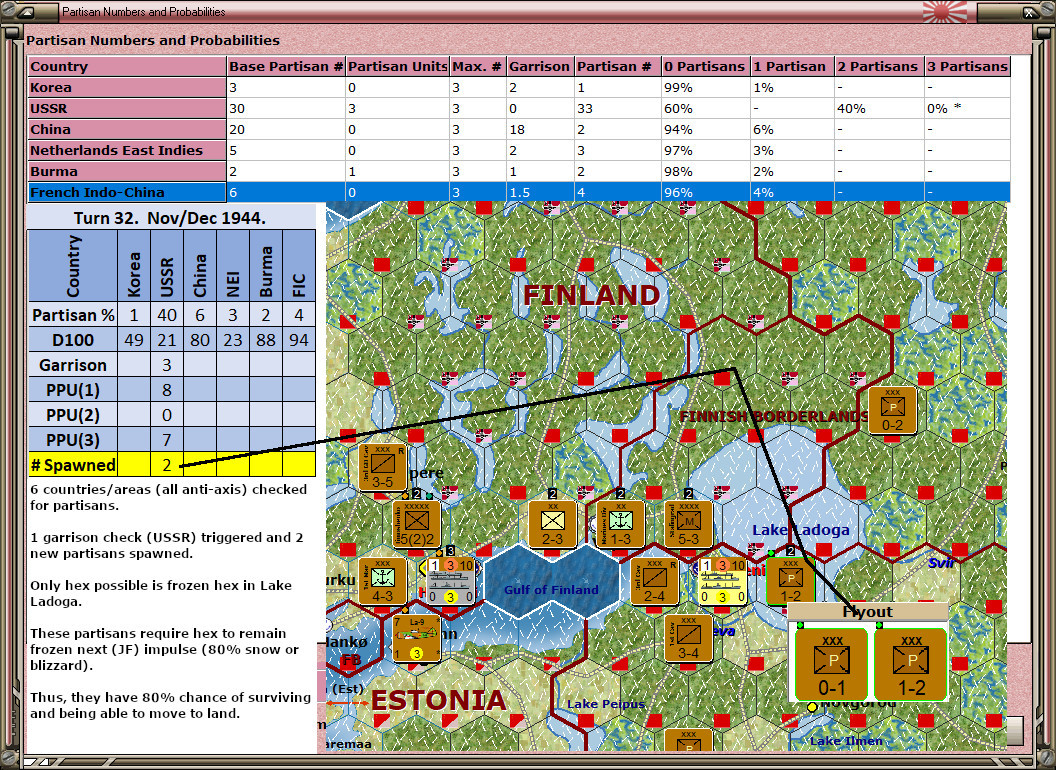Pick the 1-2 partisan in the Flyout

pos(911,664)
